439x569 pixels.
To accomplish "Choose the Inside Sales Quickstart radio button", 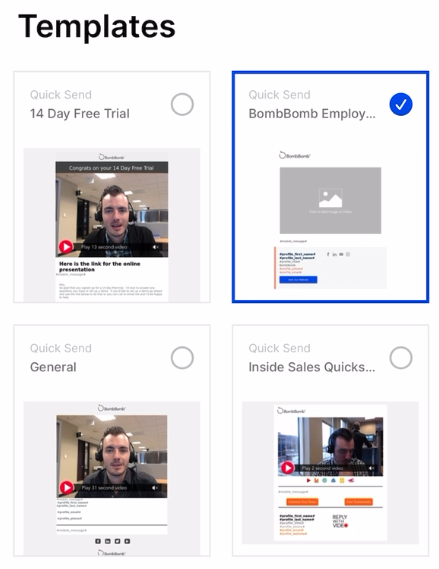I will tap(401, 358).
